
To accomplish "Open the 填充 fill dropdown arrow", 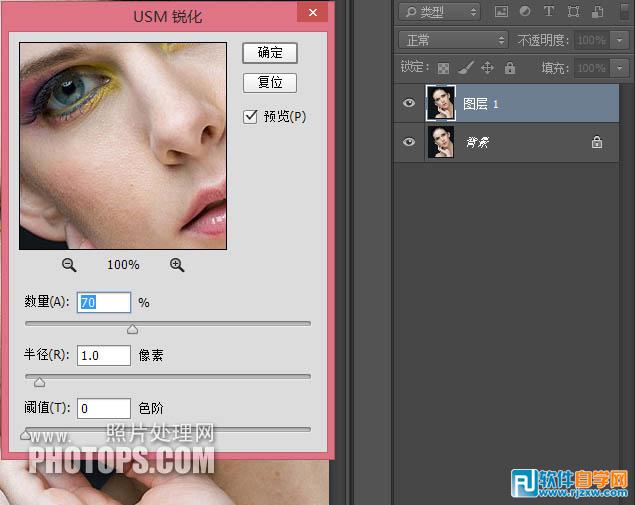I will tap(619, 68).
